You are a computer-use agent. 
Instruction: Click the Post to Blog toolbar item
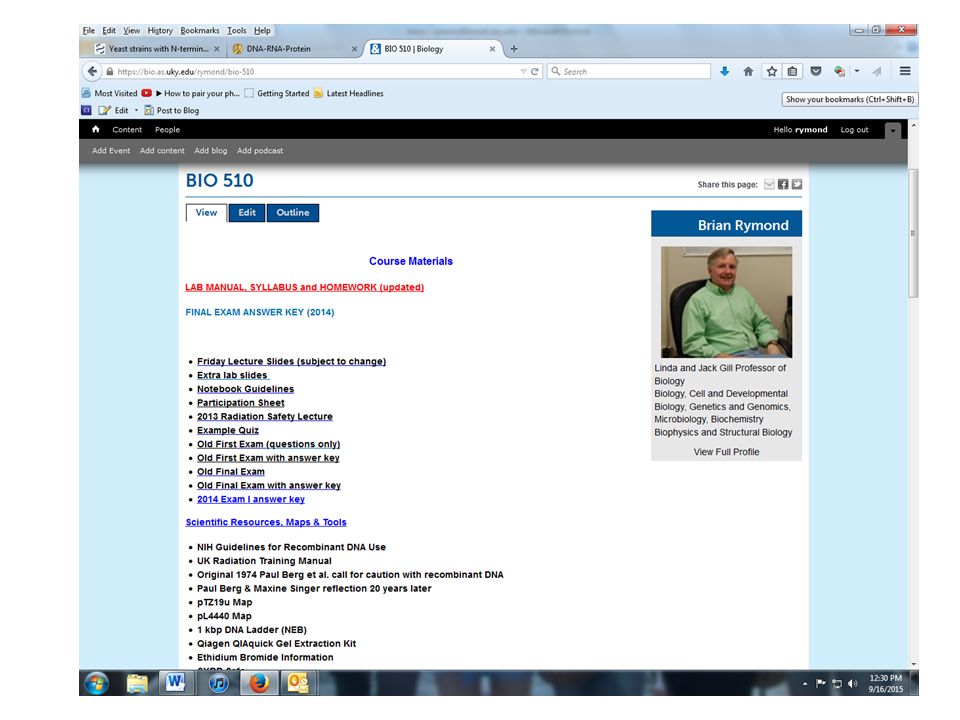(171, 110)
